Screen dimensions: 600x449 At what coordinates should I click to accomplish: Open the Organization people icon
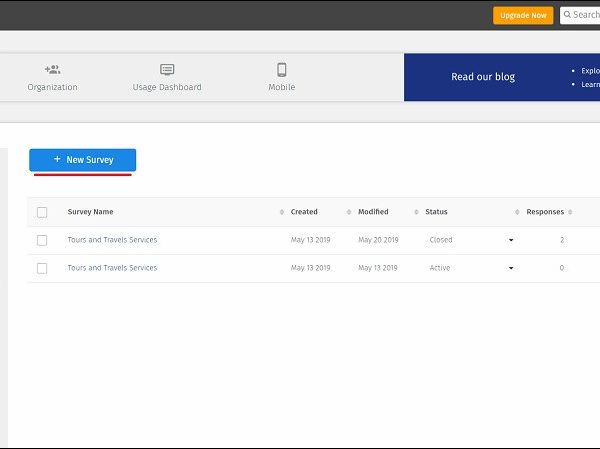coord(52,70)
